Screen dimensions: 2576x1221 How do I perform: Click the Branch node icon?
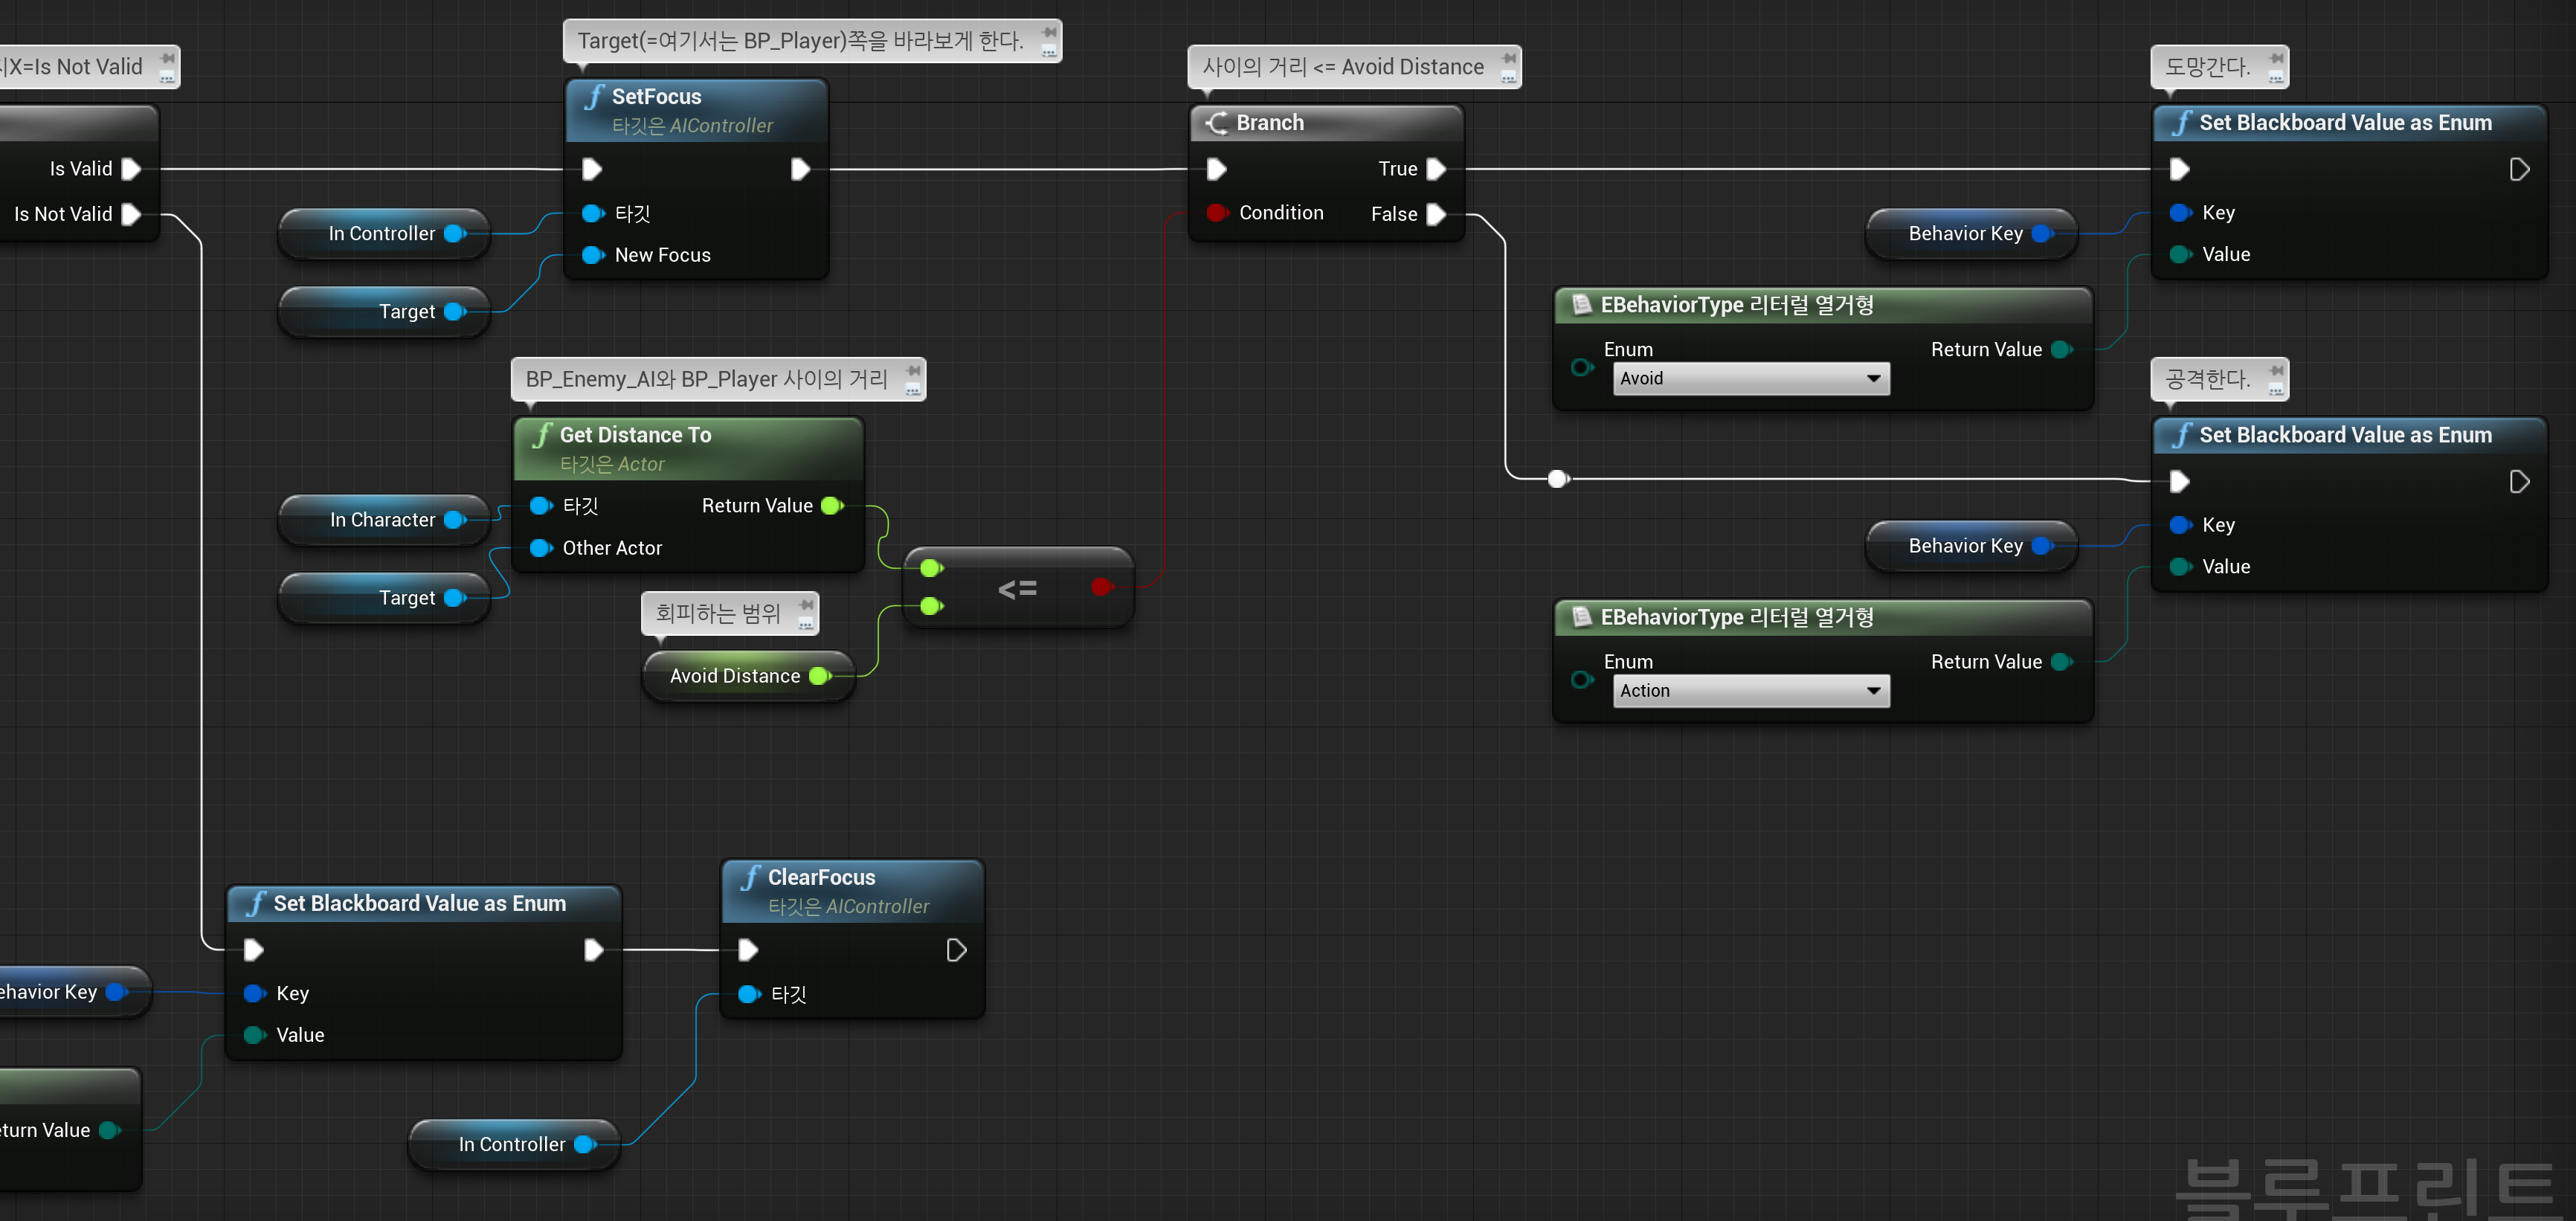[x=1217, y=123]
